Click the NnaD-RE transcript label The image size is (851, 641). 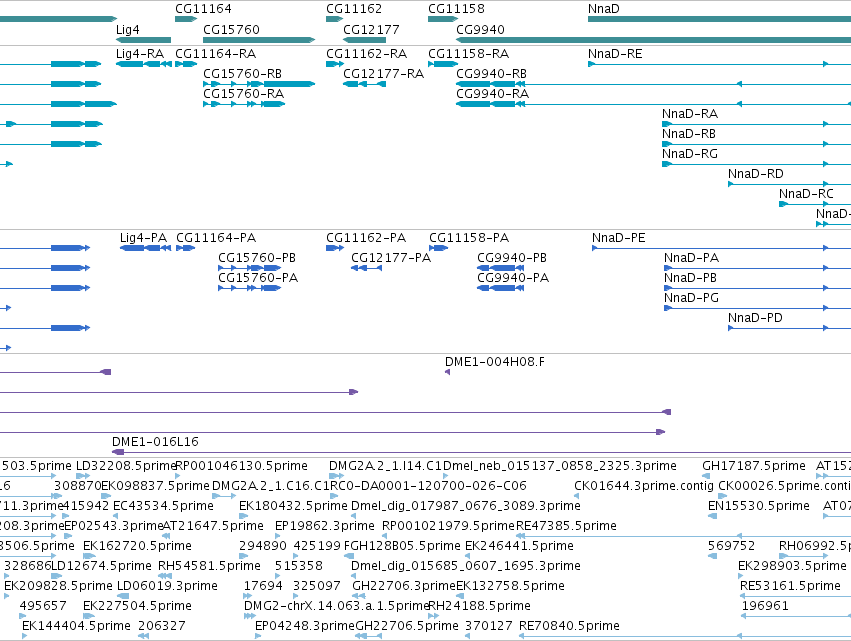click(615, 54)
